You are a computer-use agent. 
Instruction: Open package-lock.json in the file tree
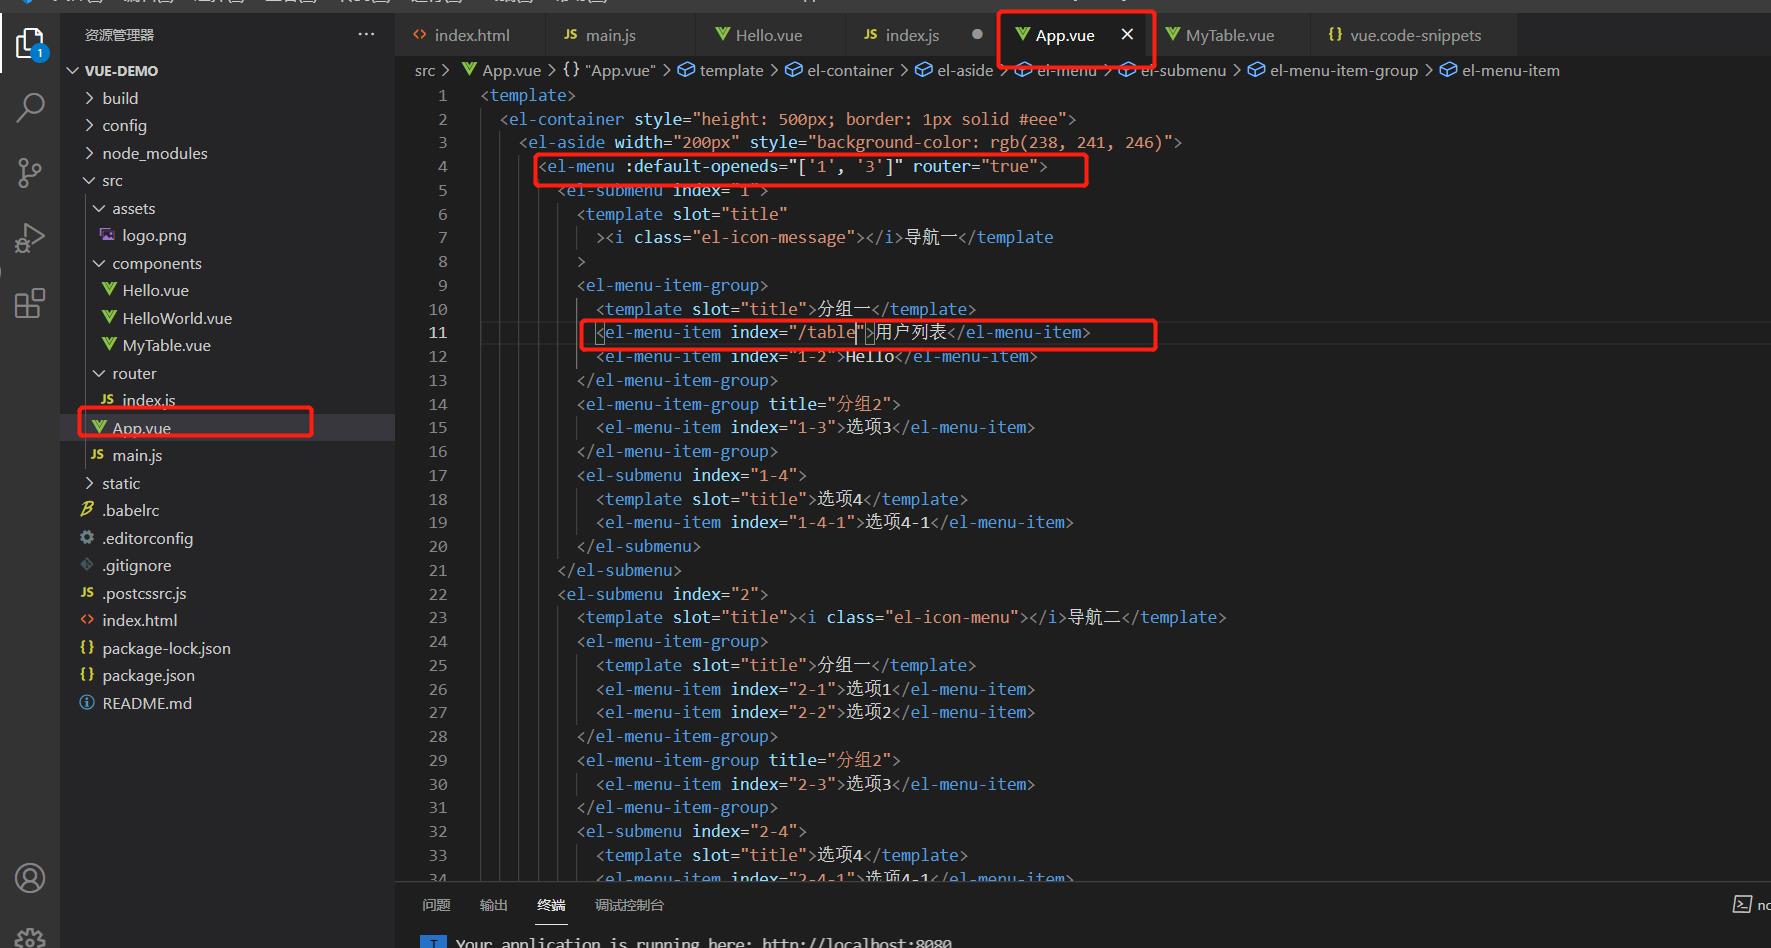pyautogui.click(x=166, y=648)
